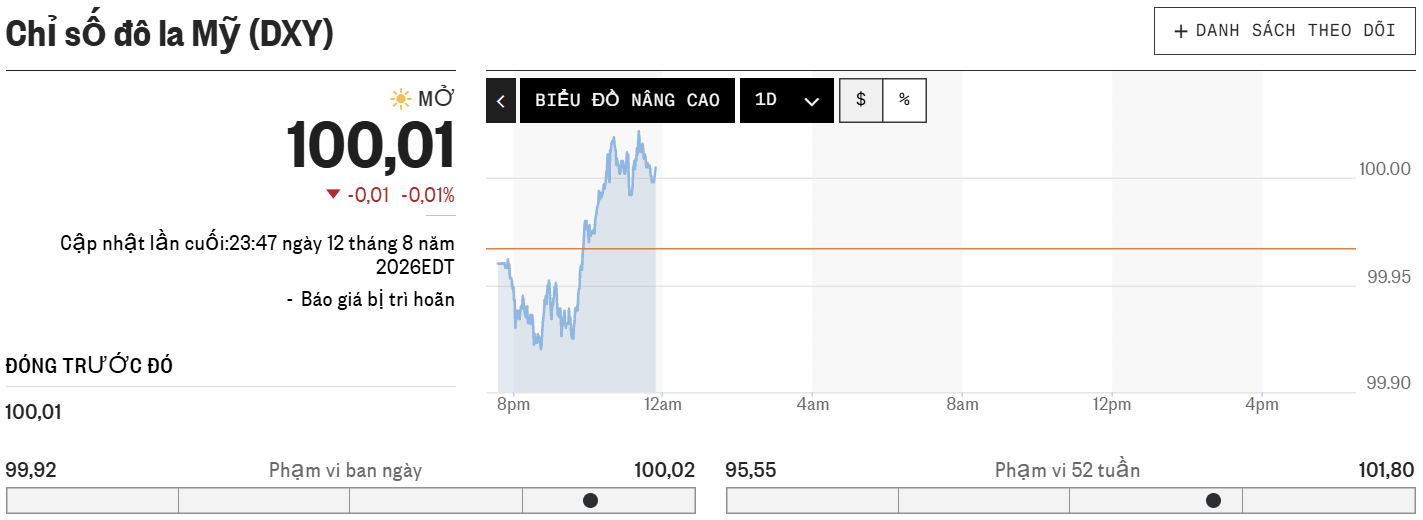Click the 100,01 current price value

tap(371, 146)
